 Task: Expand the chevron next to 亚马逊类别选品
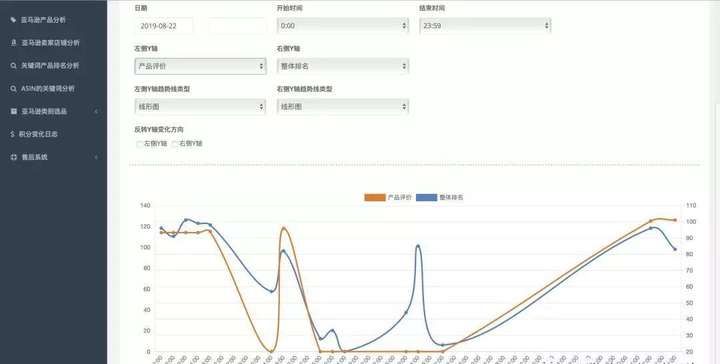coord(96,112)
